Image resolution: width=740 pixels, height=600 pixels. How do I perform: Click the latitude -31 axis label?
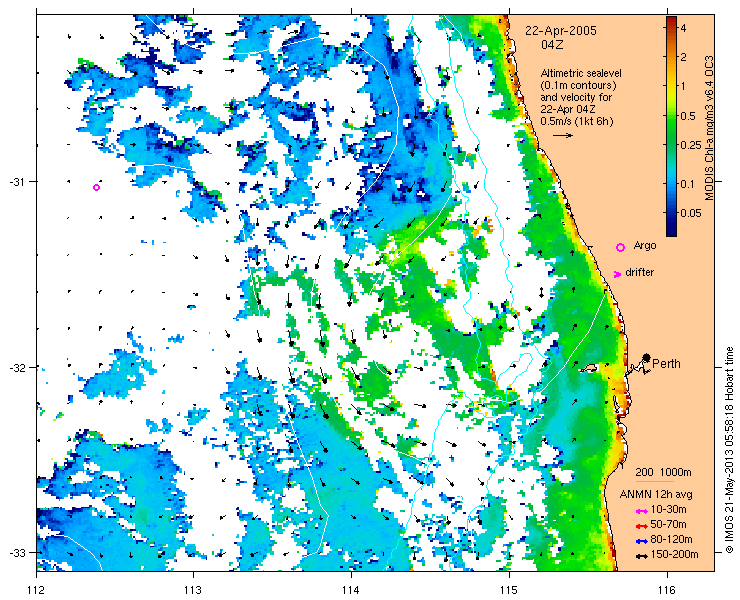(17, 182)
